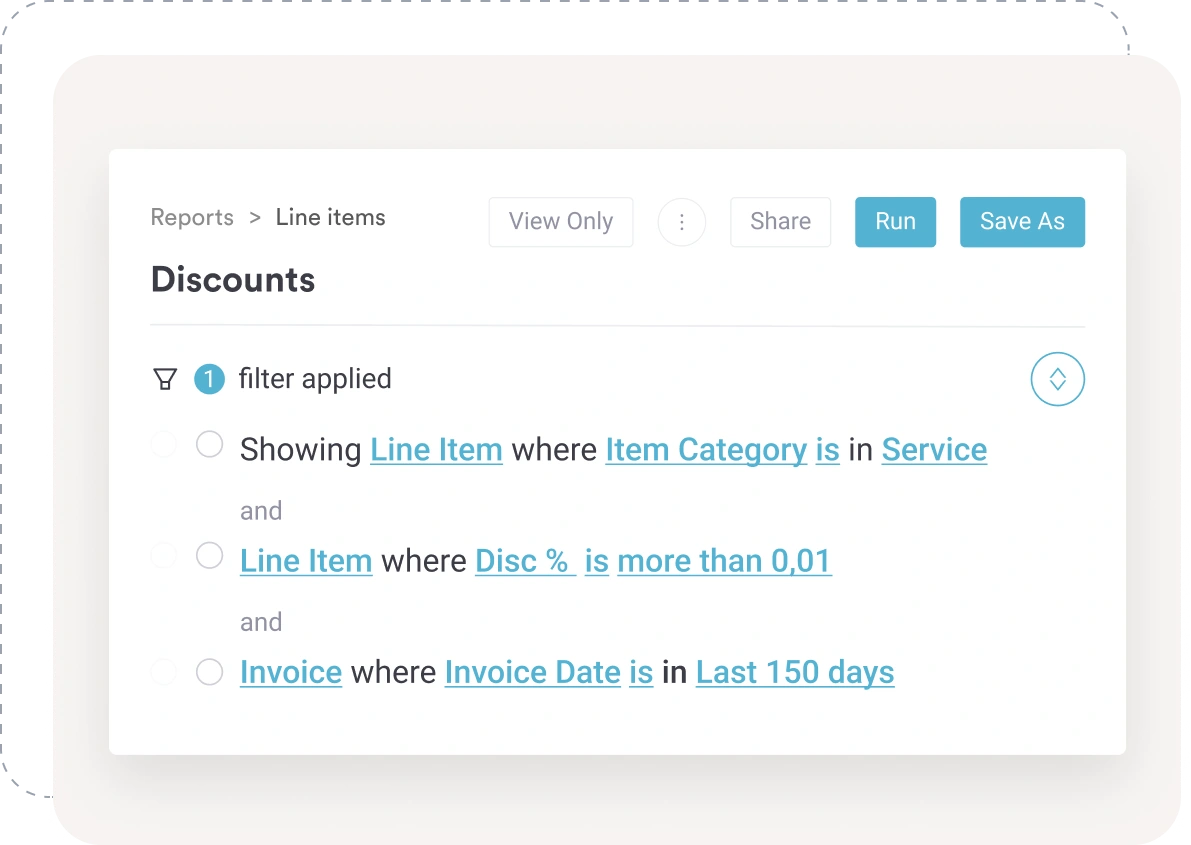Open the Item Category field dropdown

pyautogui.click(x=706, y=450)
